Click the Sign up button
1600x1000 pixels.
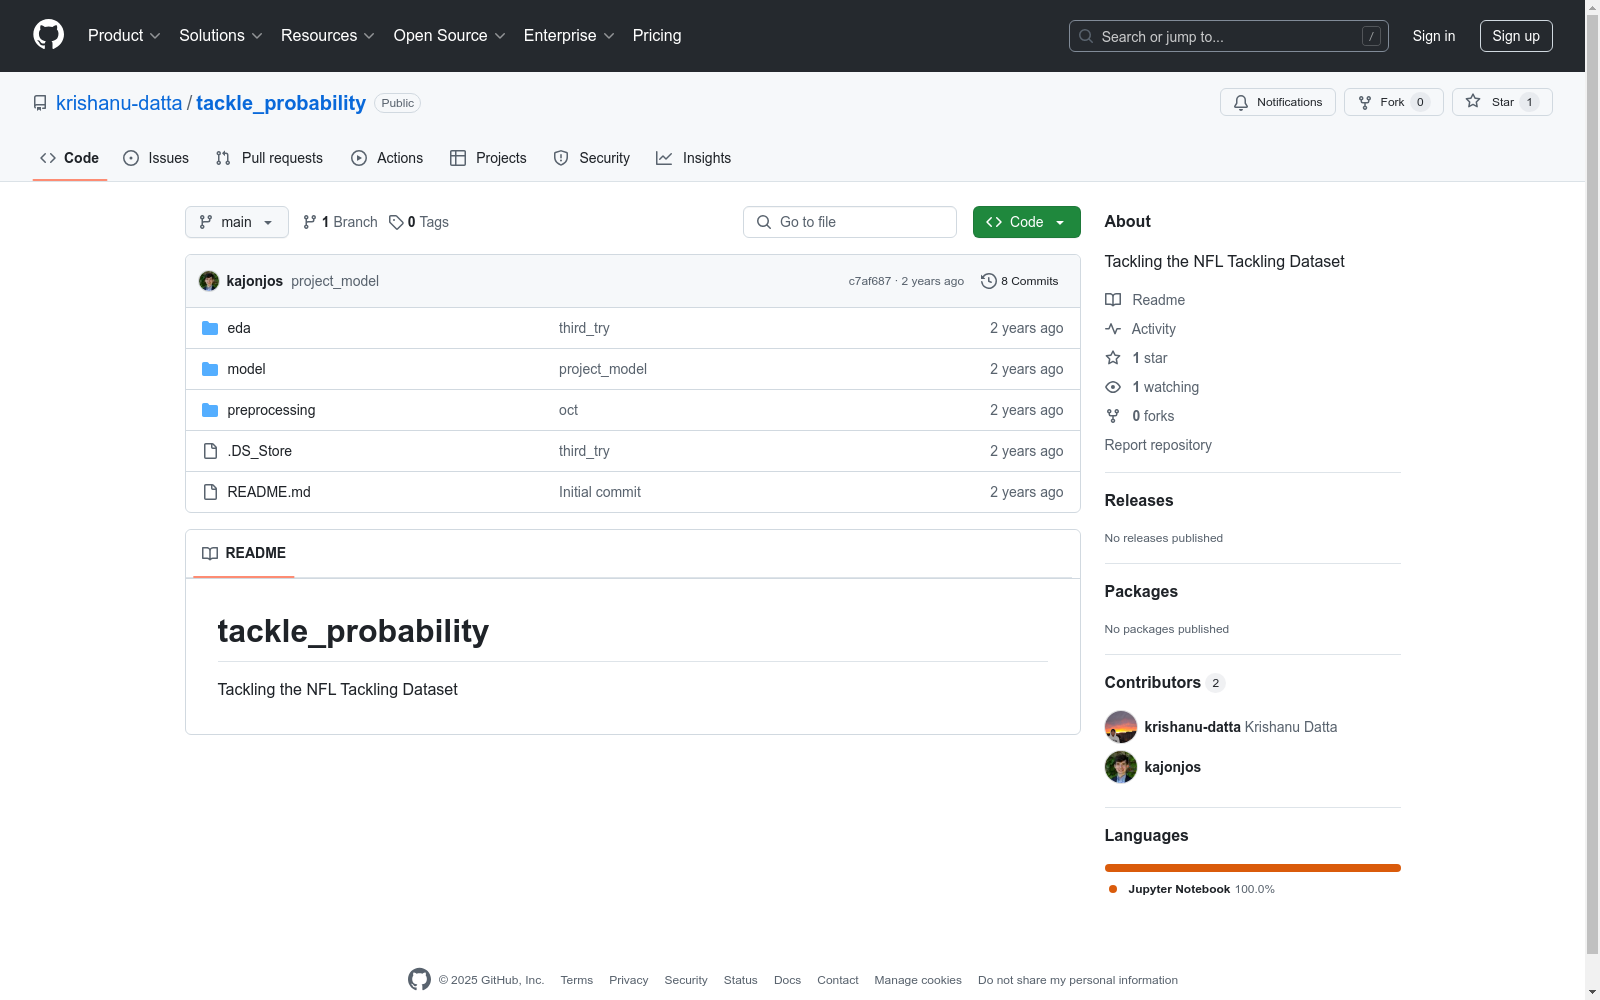click(x=1516, y=36)
